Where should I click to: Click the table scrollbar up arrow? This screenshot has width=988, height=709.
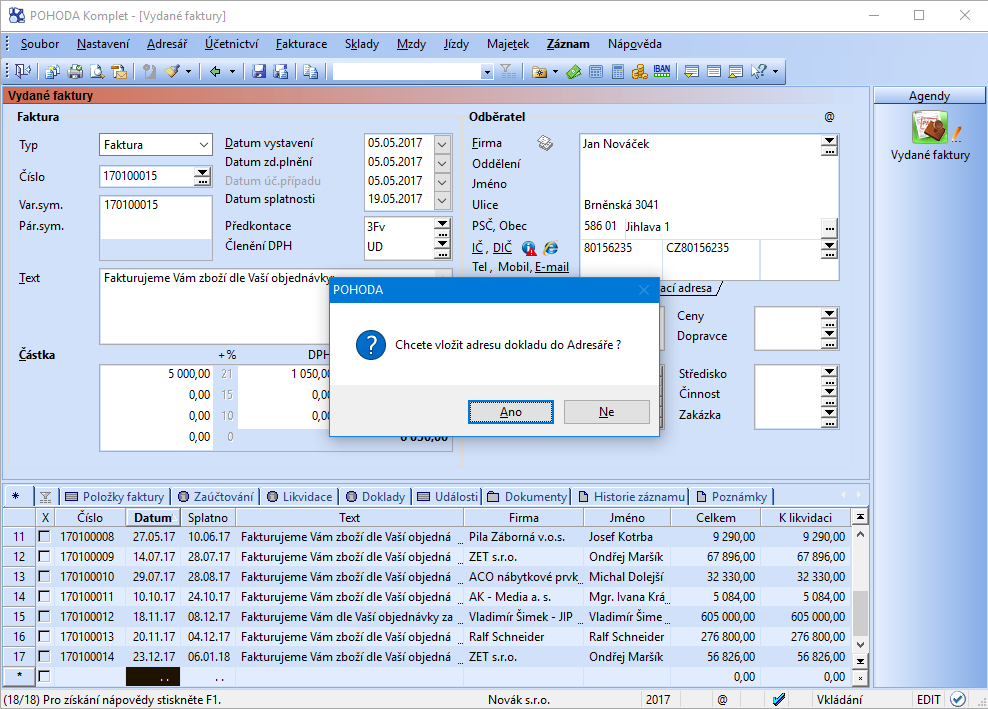pyautogui.click(x=860, y=535)
